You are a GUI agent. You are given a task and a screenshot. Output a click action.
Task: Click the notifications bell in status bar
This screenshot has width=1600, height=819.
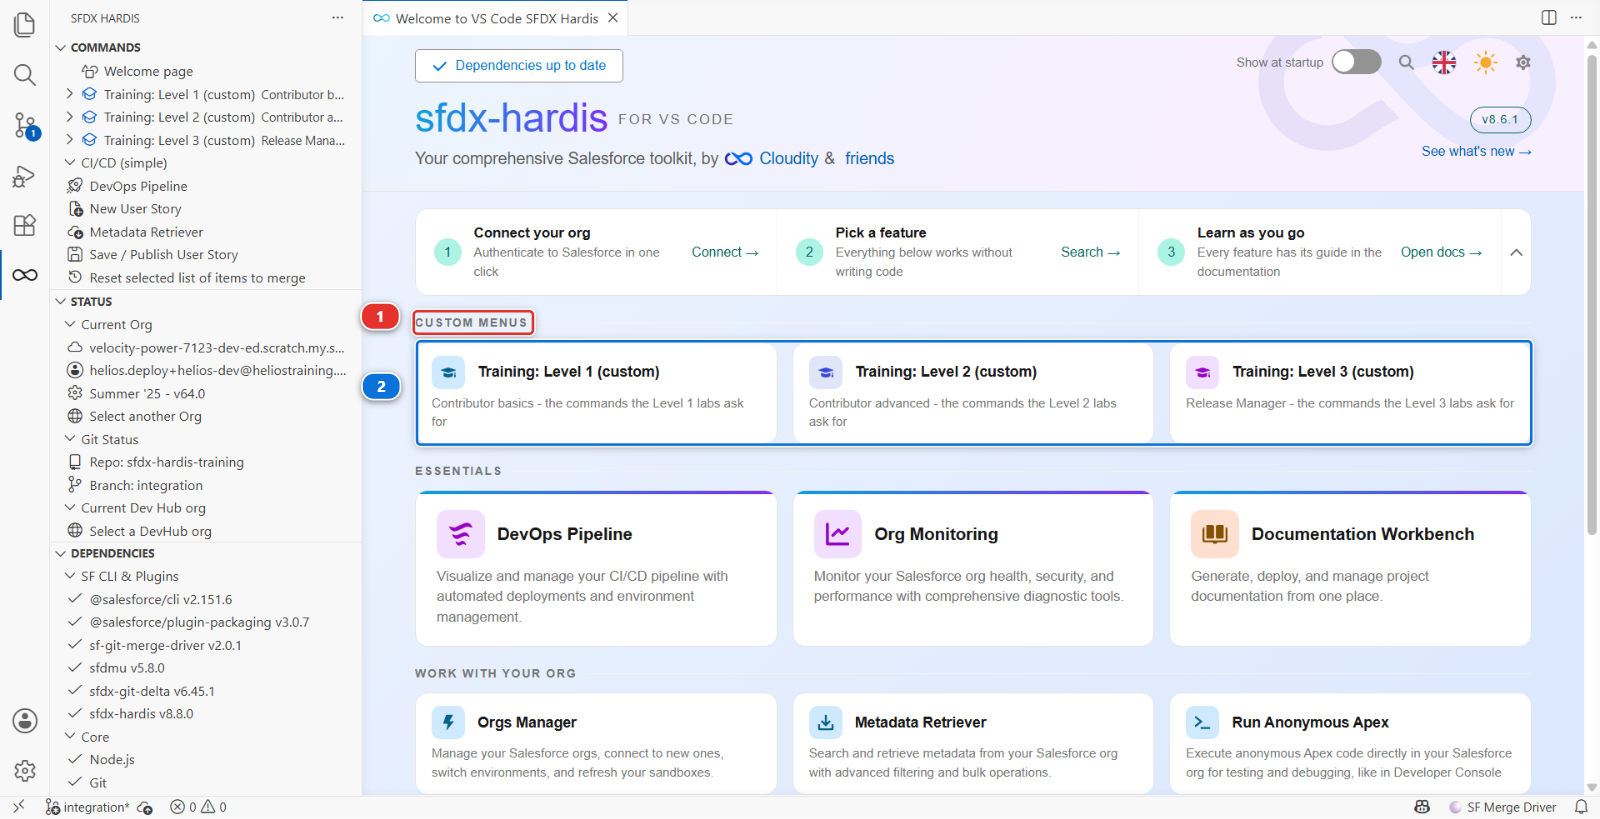pos(1581,807)
